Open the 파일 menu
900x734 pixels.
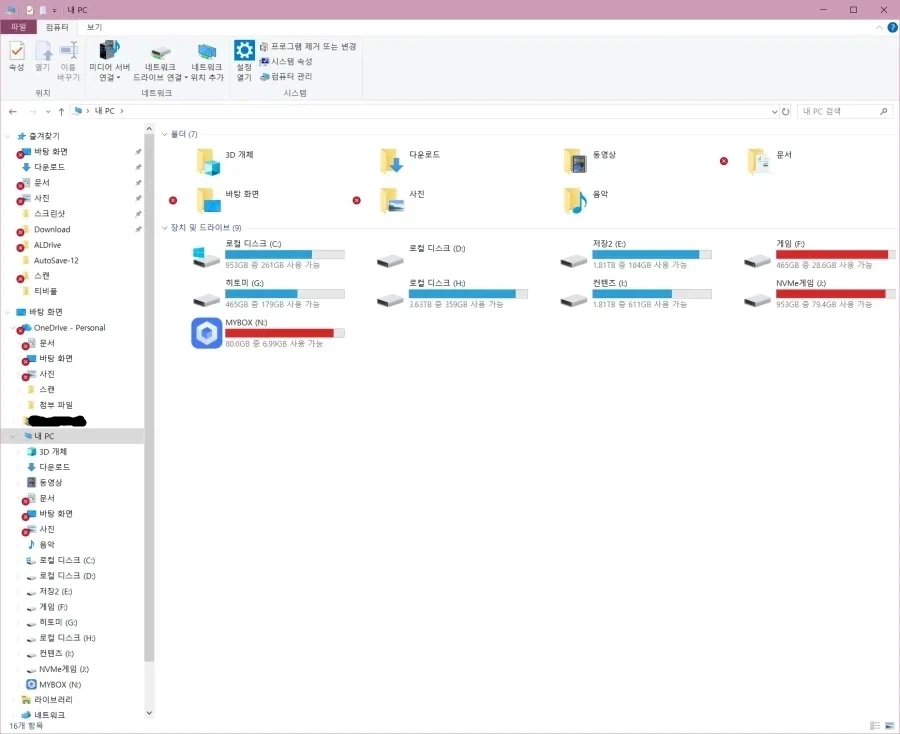coord(17,26)
